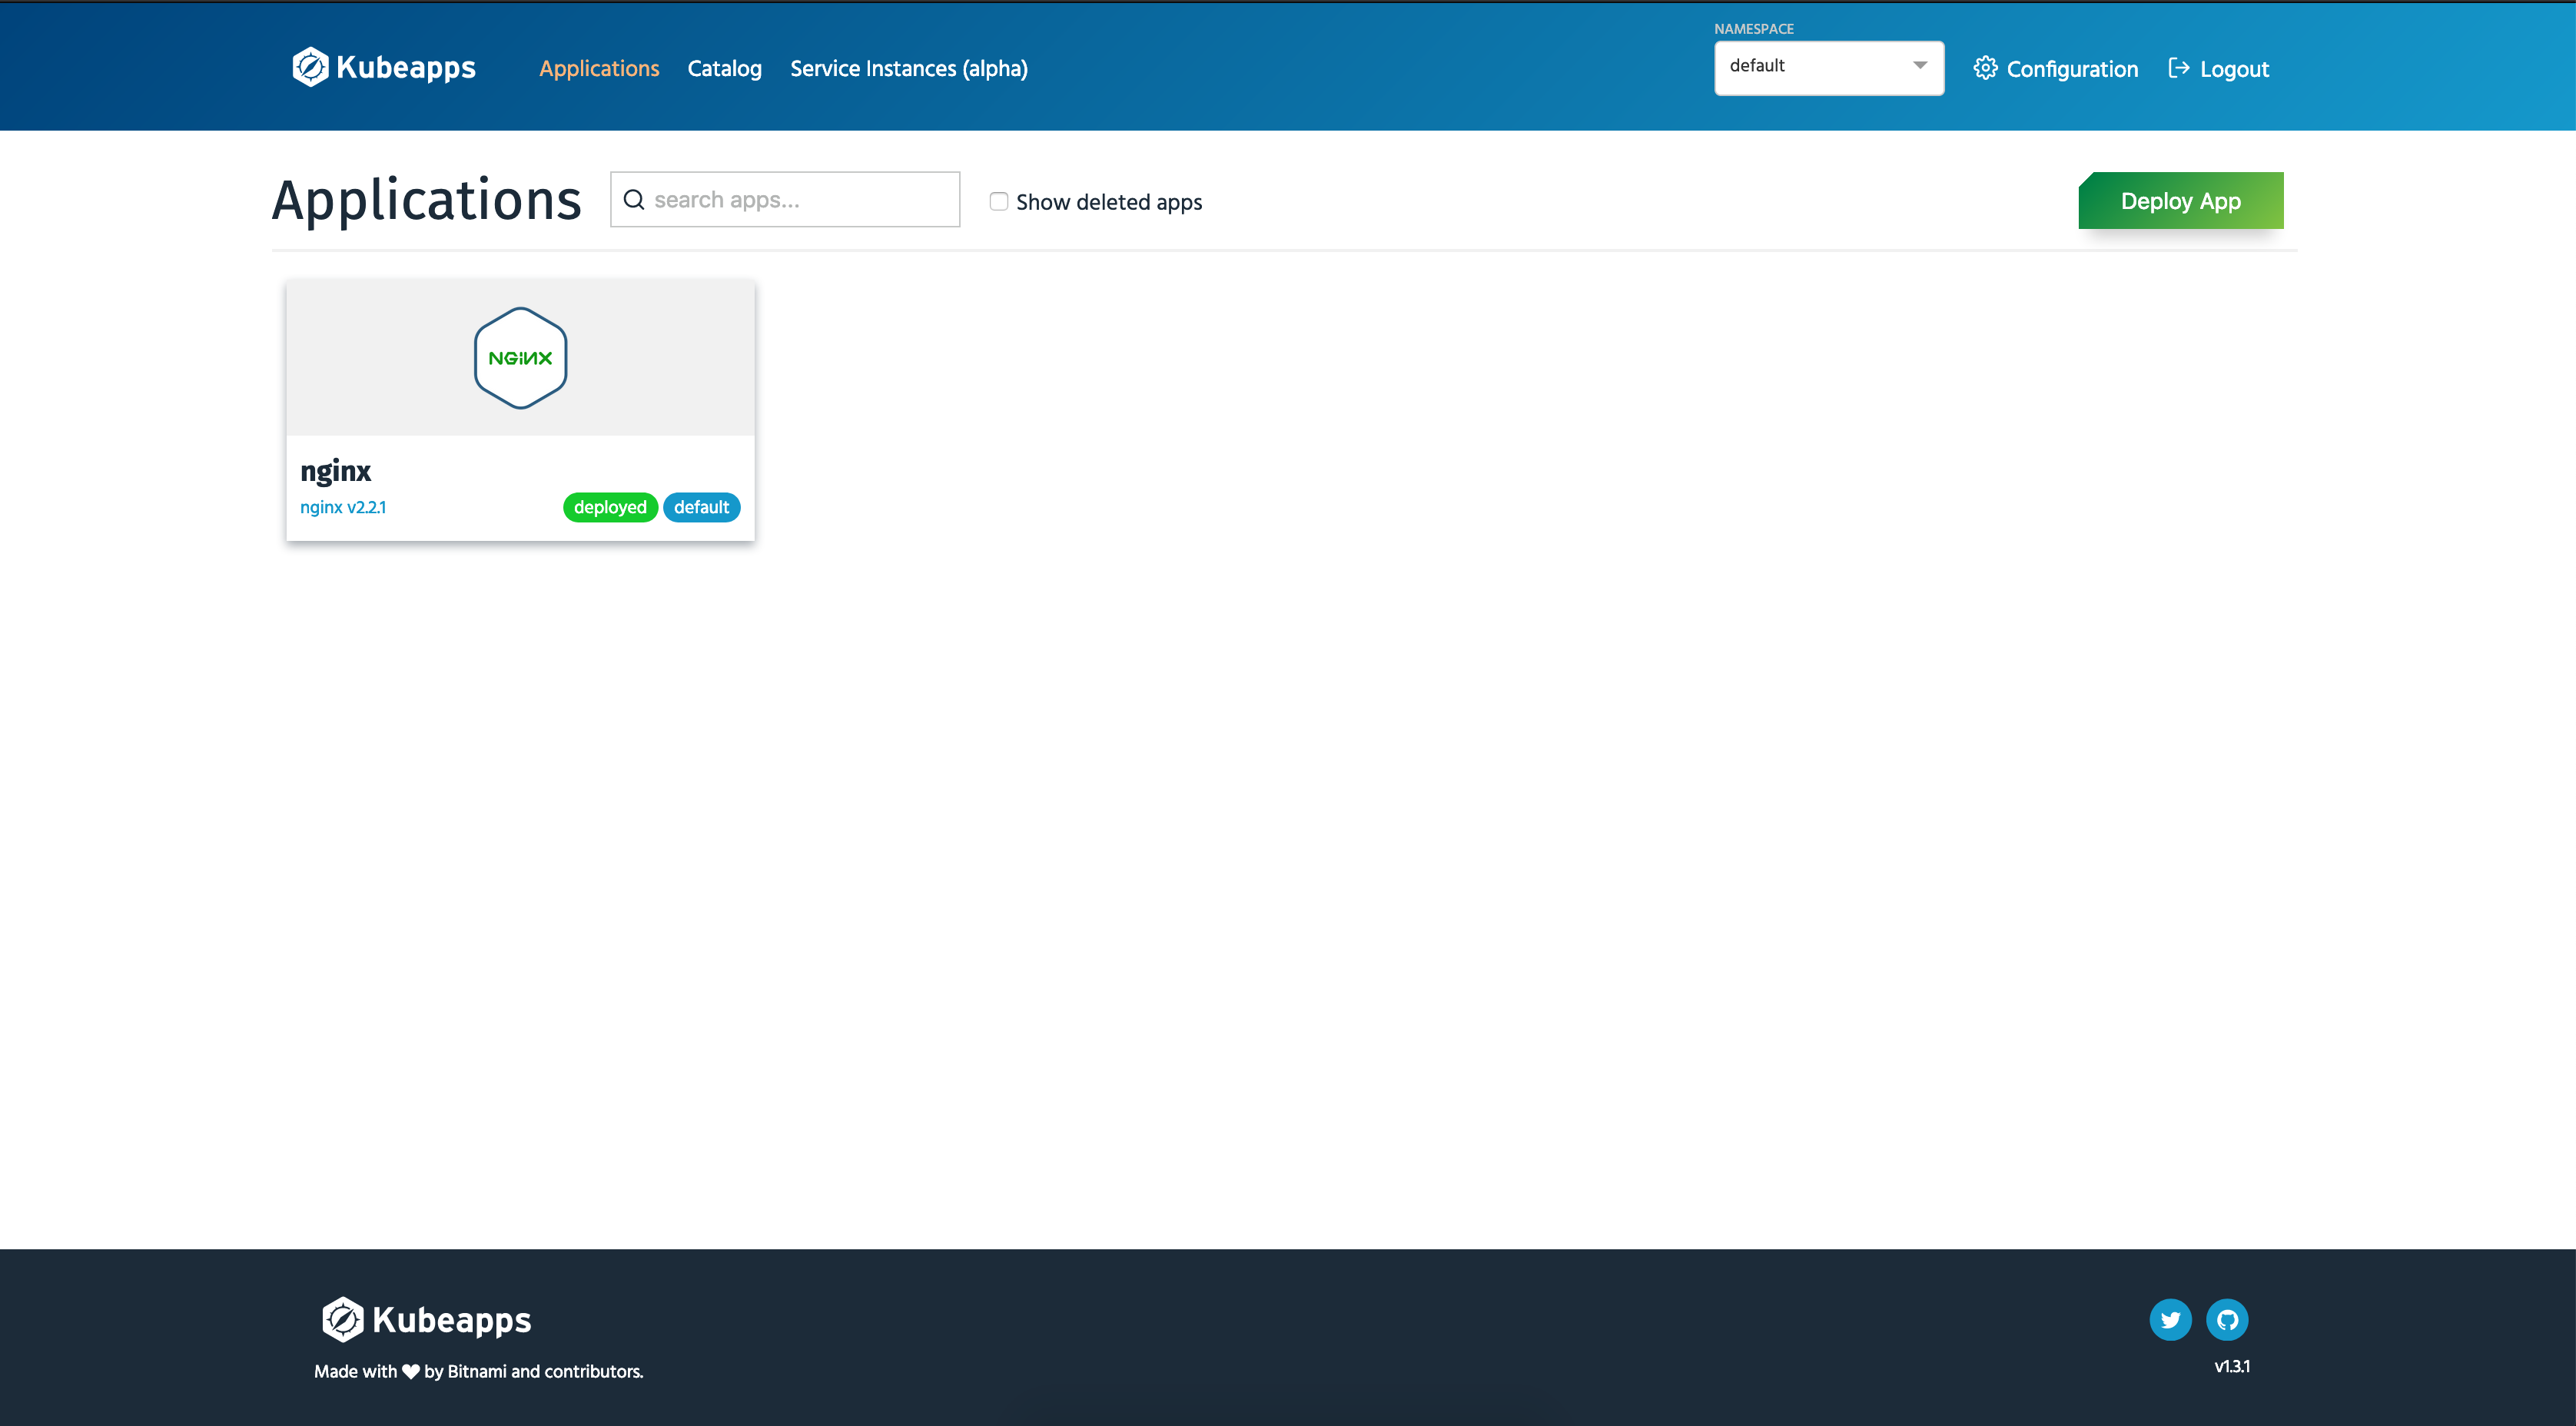
Task: Go to the Applications tab
Action: pyautogui.click(x=599, y=69)
